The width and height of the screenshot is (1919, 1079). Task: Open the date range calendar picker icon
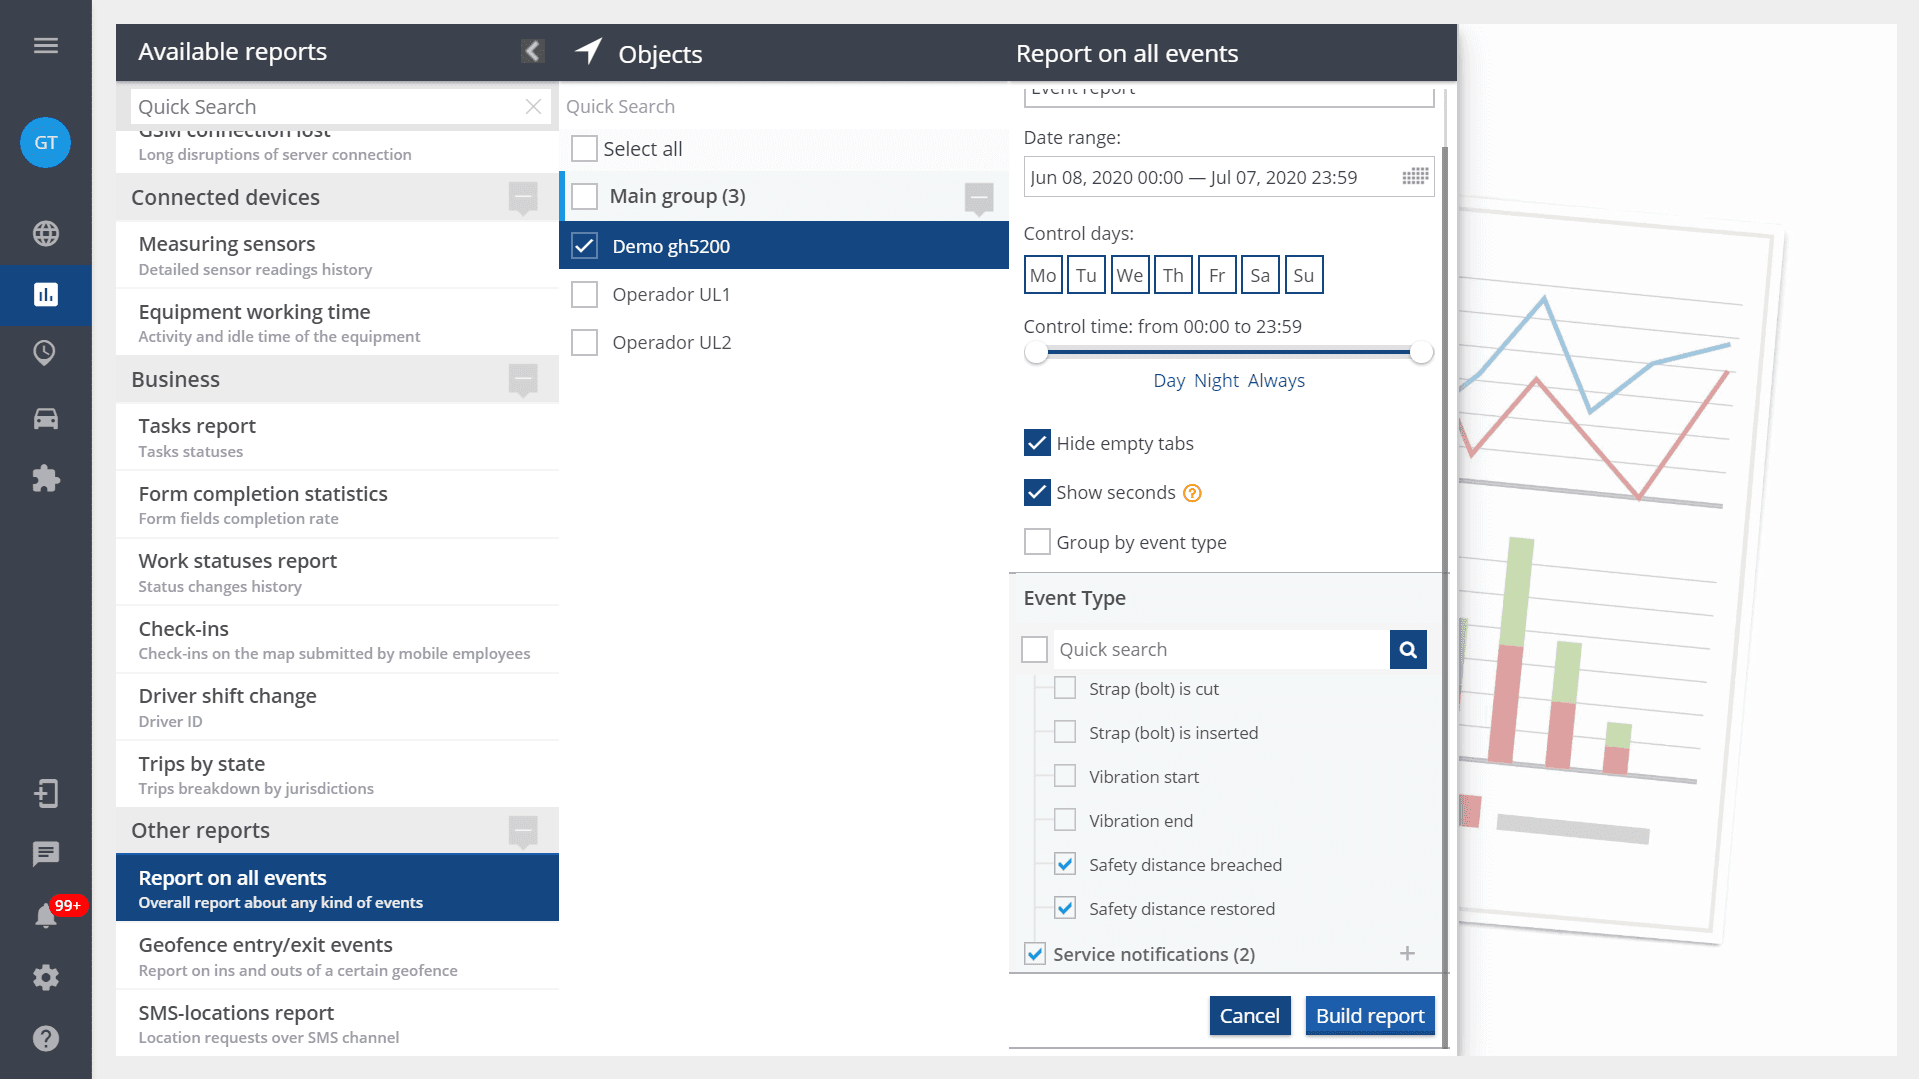(x=1414, y=177)
